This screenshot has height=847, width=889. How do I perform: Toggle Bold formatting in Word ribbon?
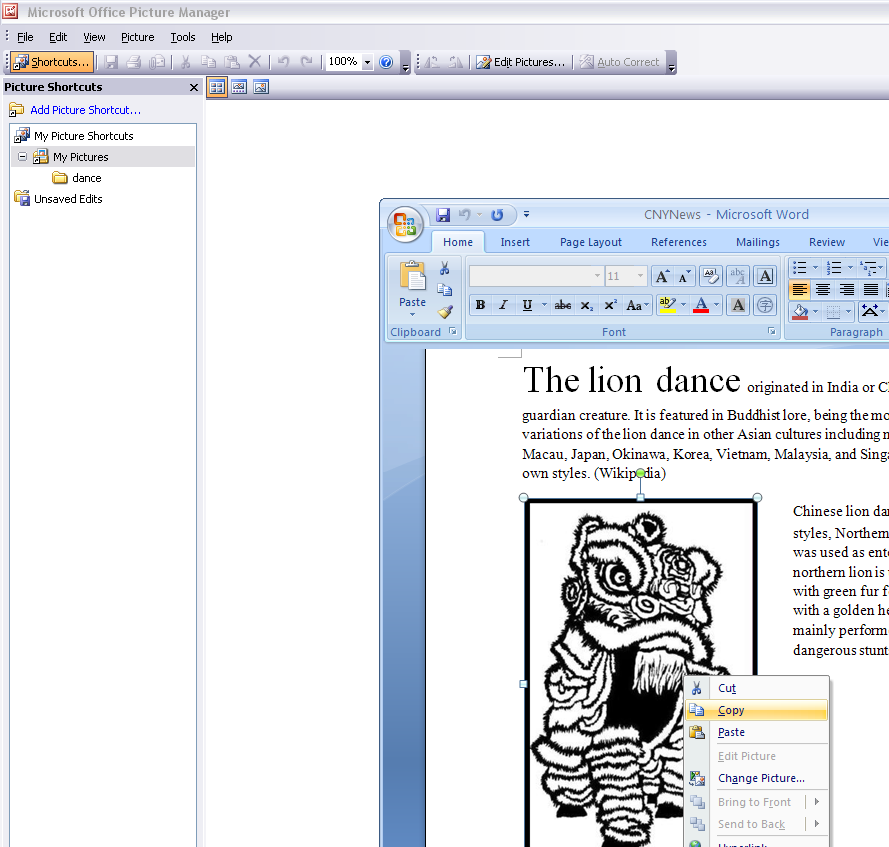(x=480, y=305)
